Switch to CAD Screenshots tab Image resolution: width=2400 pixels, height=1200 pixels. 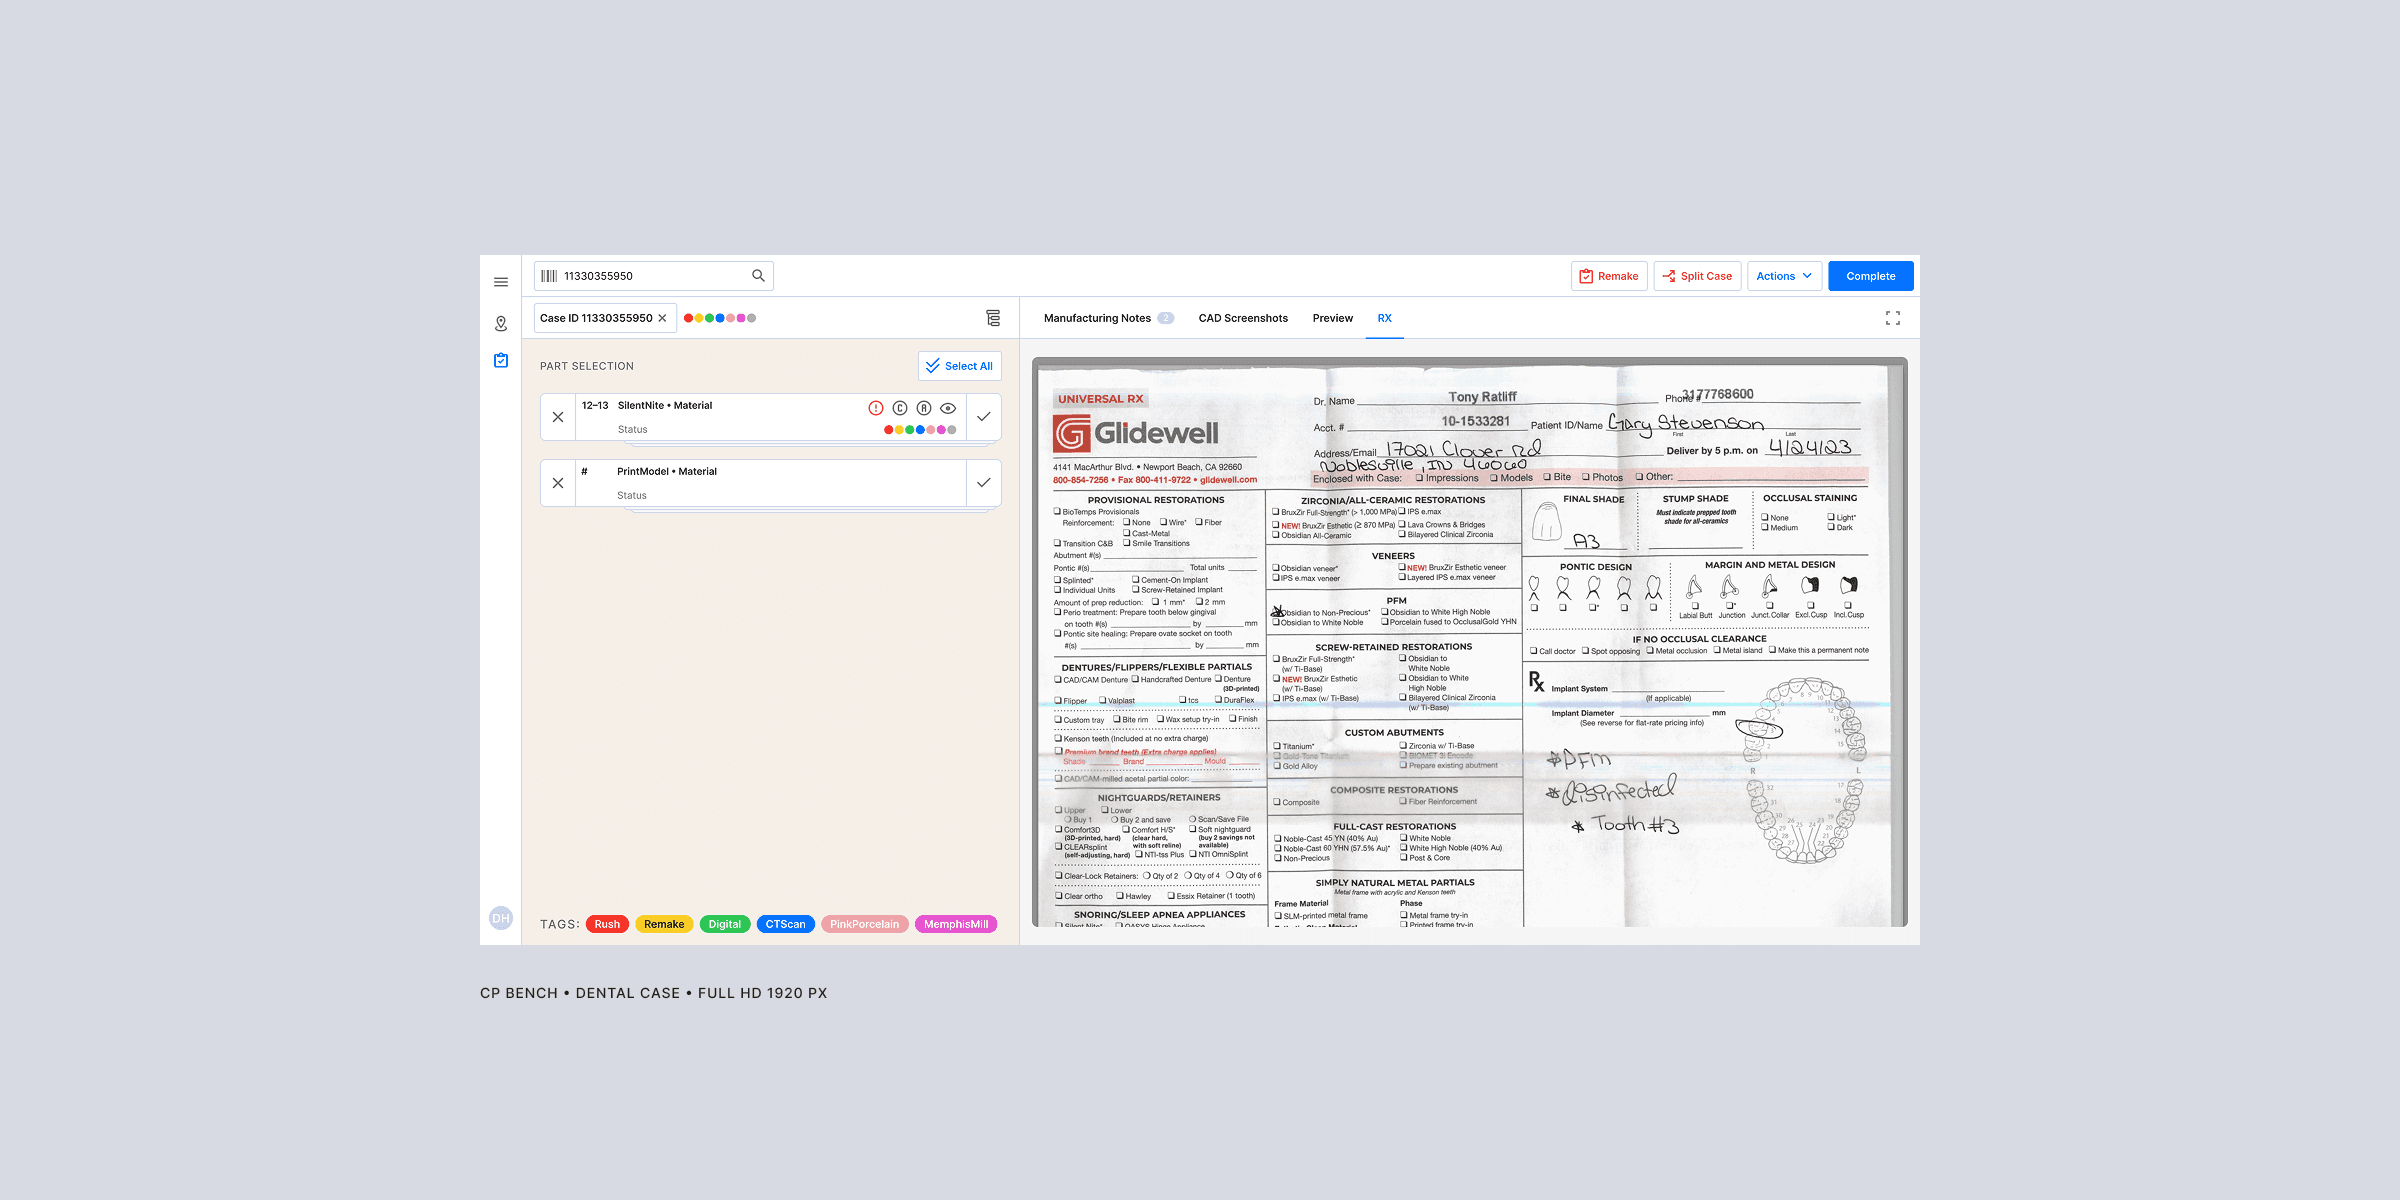pyautogui.click(x=1243, y=318)
